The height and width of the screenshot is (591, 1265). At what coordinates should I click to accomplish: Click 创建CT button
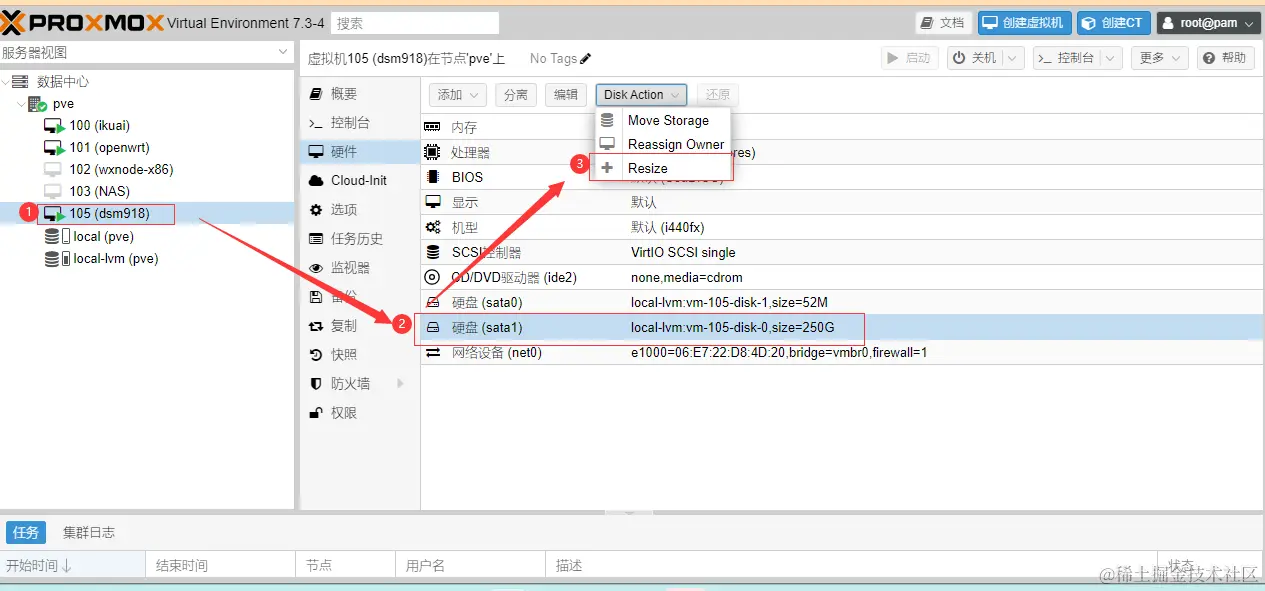(1113, 22)
